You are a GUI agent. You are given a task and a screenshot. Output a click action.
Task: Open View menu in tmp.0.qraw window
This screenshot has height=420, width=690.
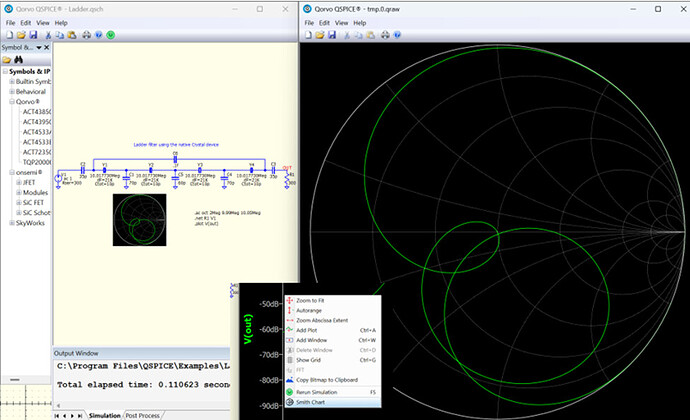point(341,23)
